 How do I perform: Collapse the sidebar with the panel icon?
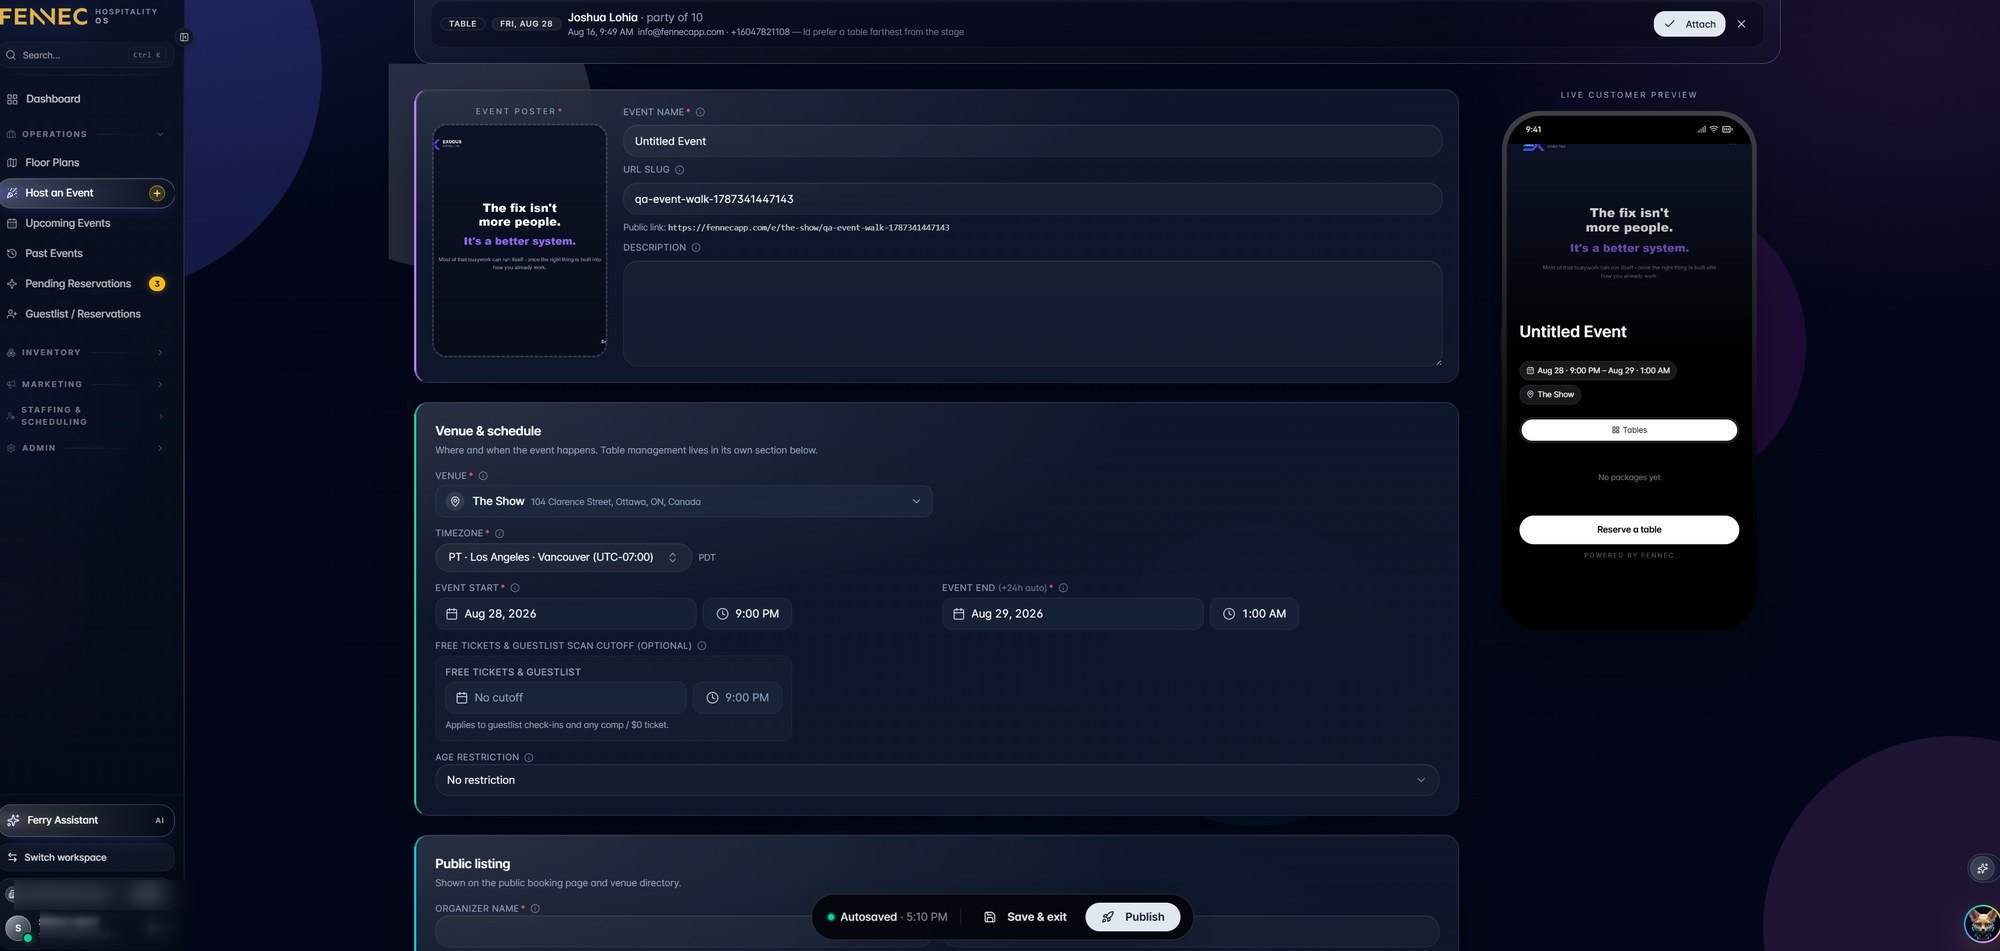click(184, 37)
